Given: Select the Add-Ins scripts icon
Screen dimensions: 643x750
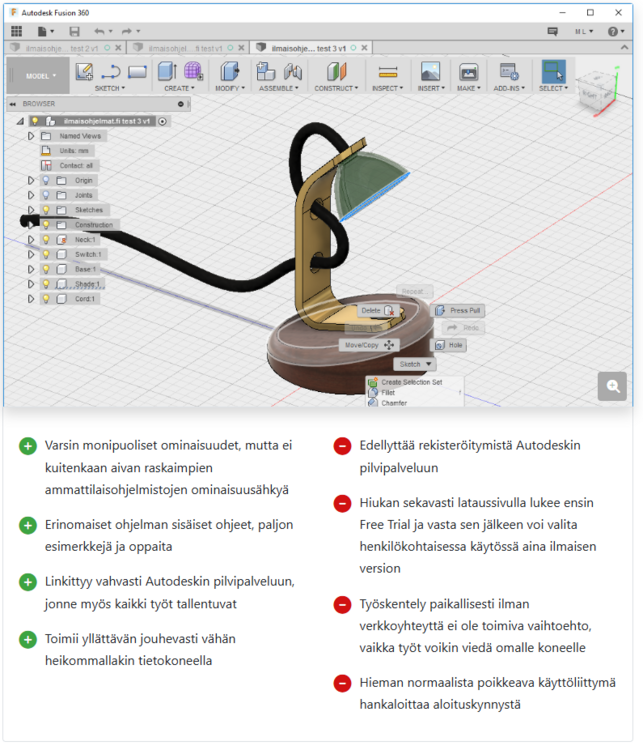Looking at the screenshot, I should pyautogui.click(x=509, y=72).
